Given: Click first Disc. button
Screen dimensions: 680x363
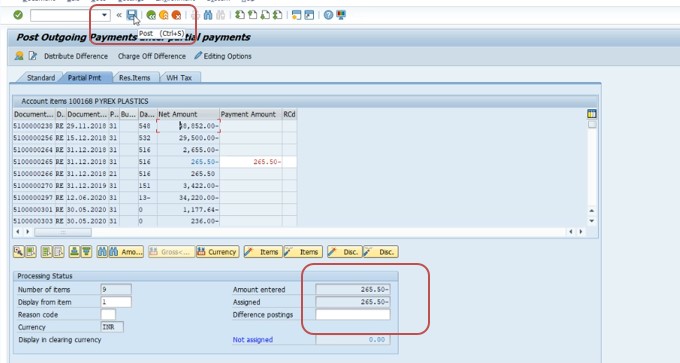Looking at the screenshot, I should click(x=345, y=252).
